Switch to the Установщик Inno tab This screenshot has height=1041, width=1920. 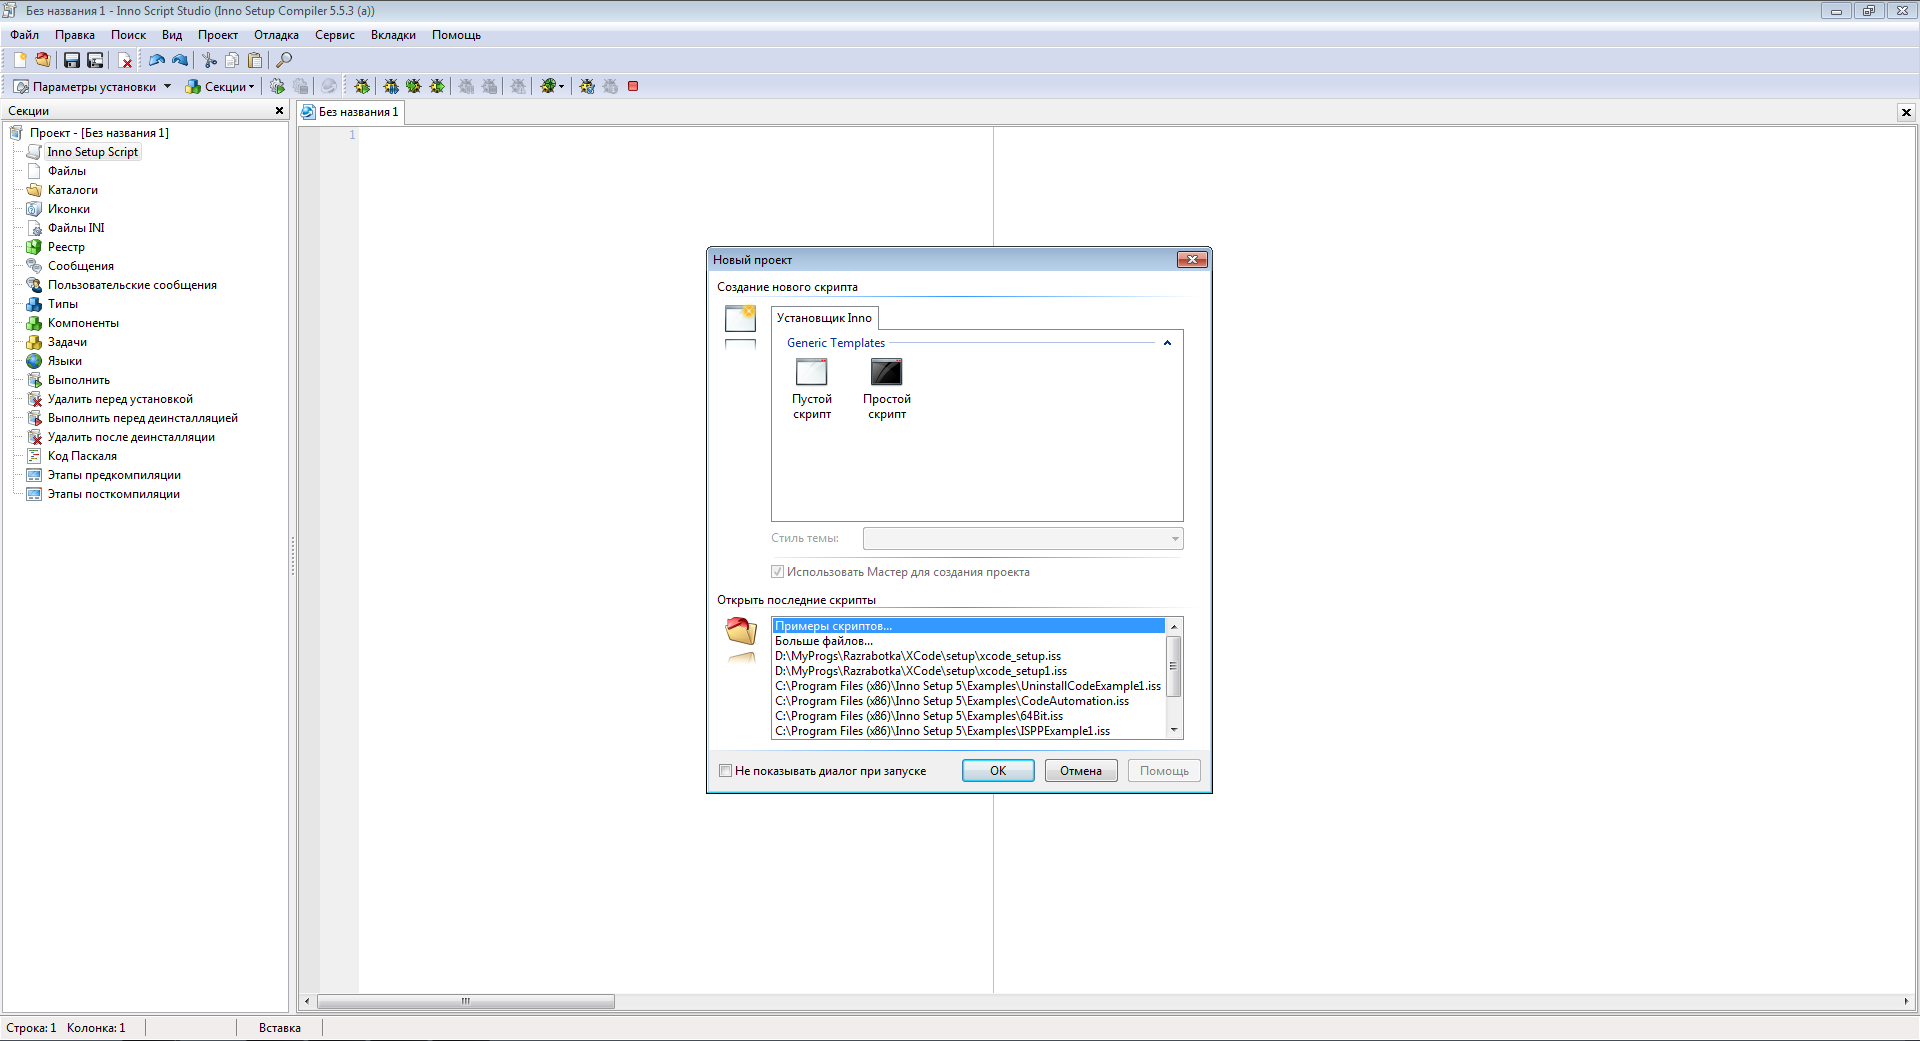click(824, 318)
